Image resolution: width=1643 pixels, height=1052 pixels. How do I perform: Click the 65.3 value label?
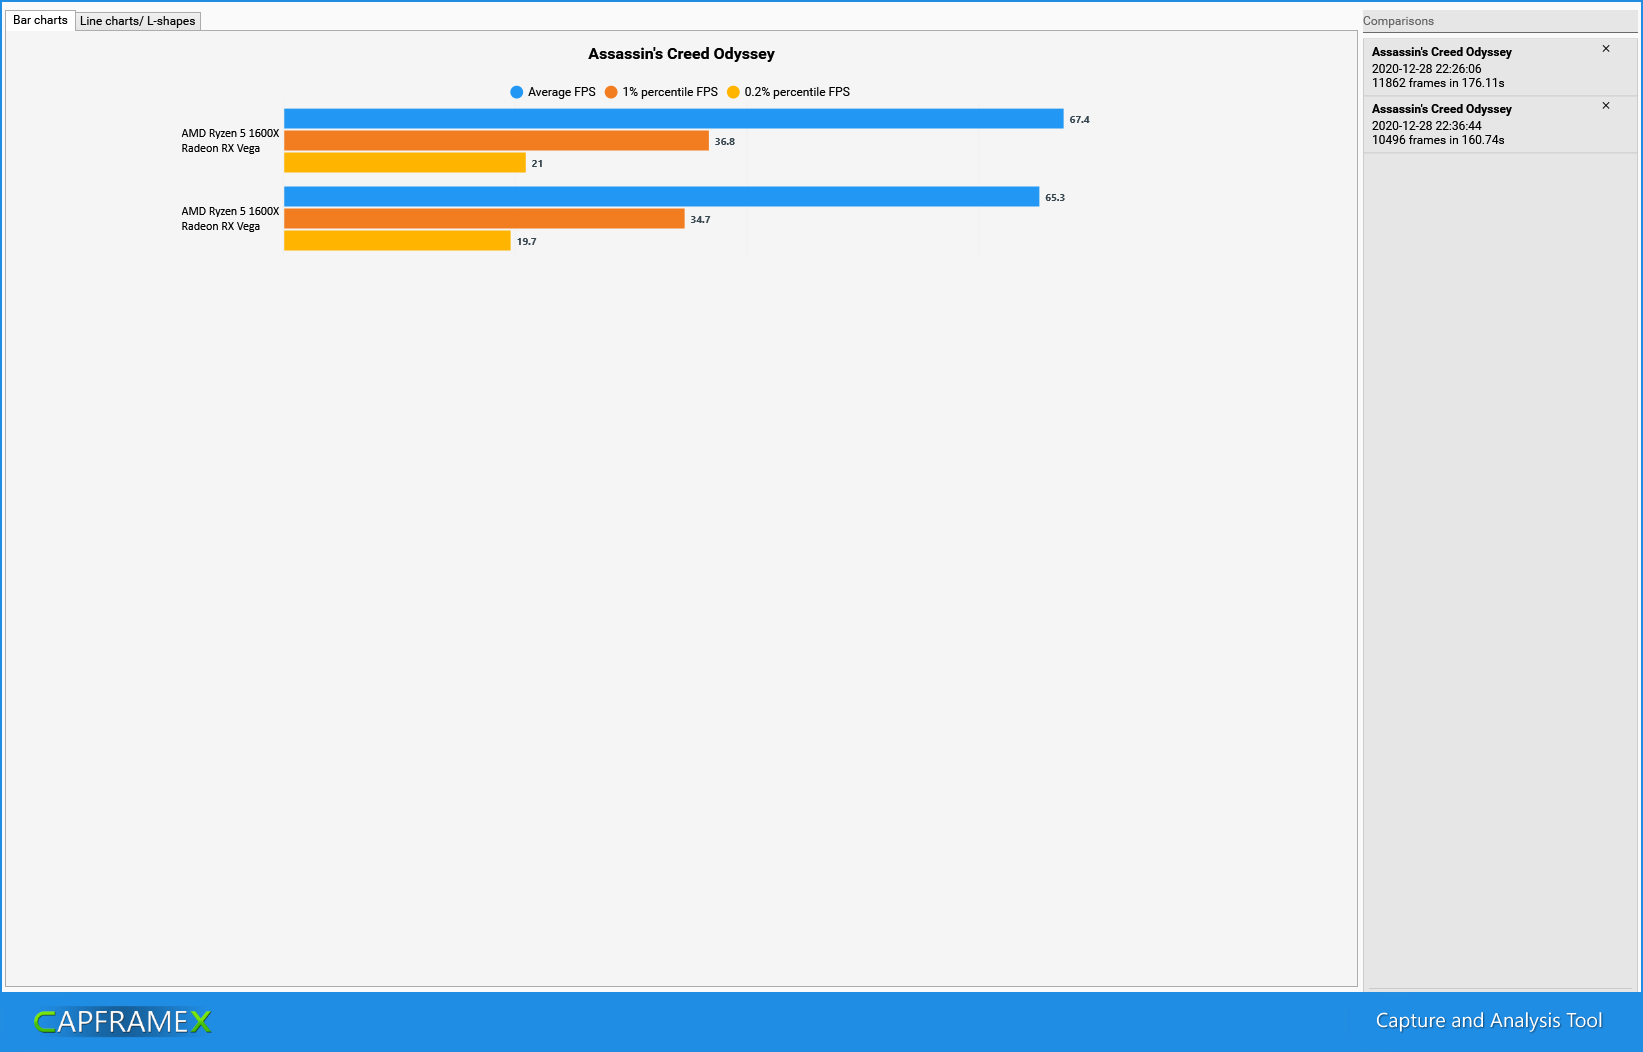pyautogui.click(x=1055, y=198)
